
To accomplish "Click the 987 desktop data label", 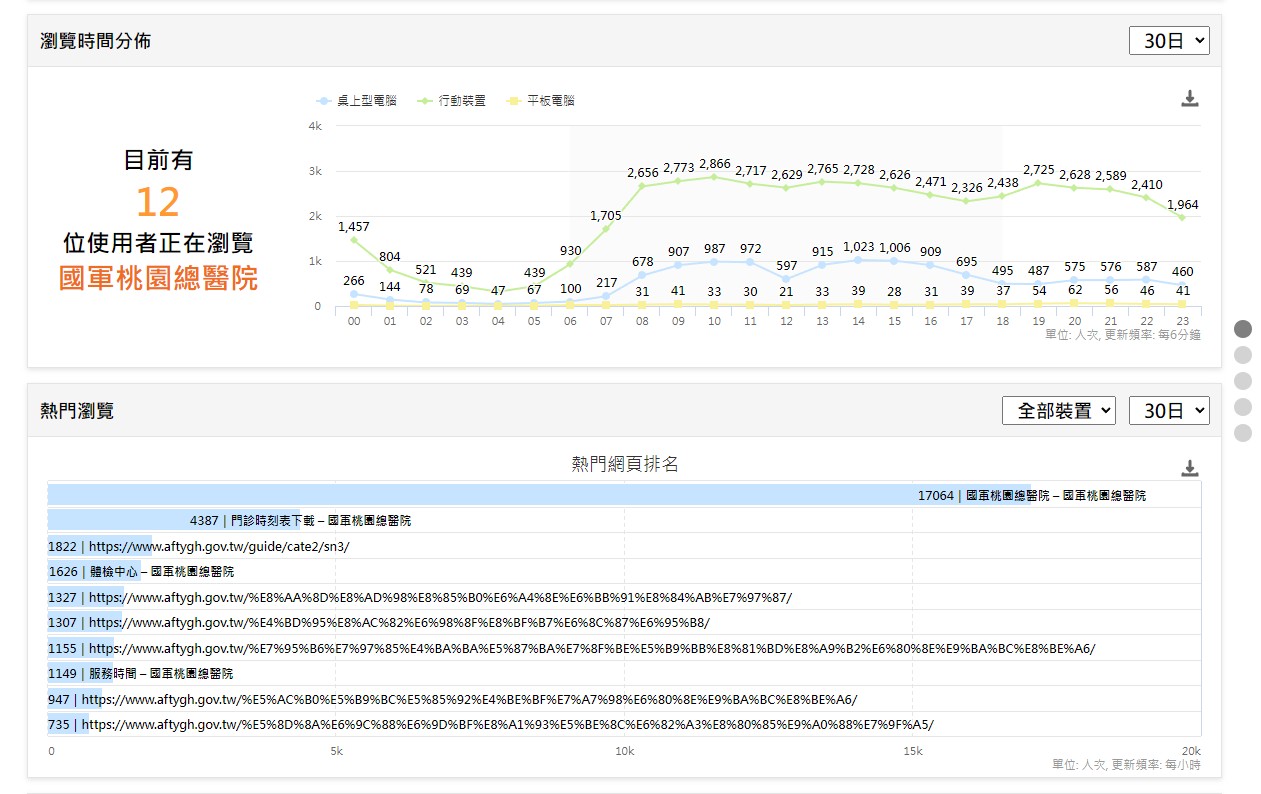I will pyautogui.click(x=715, y=249).
